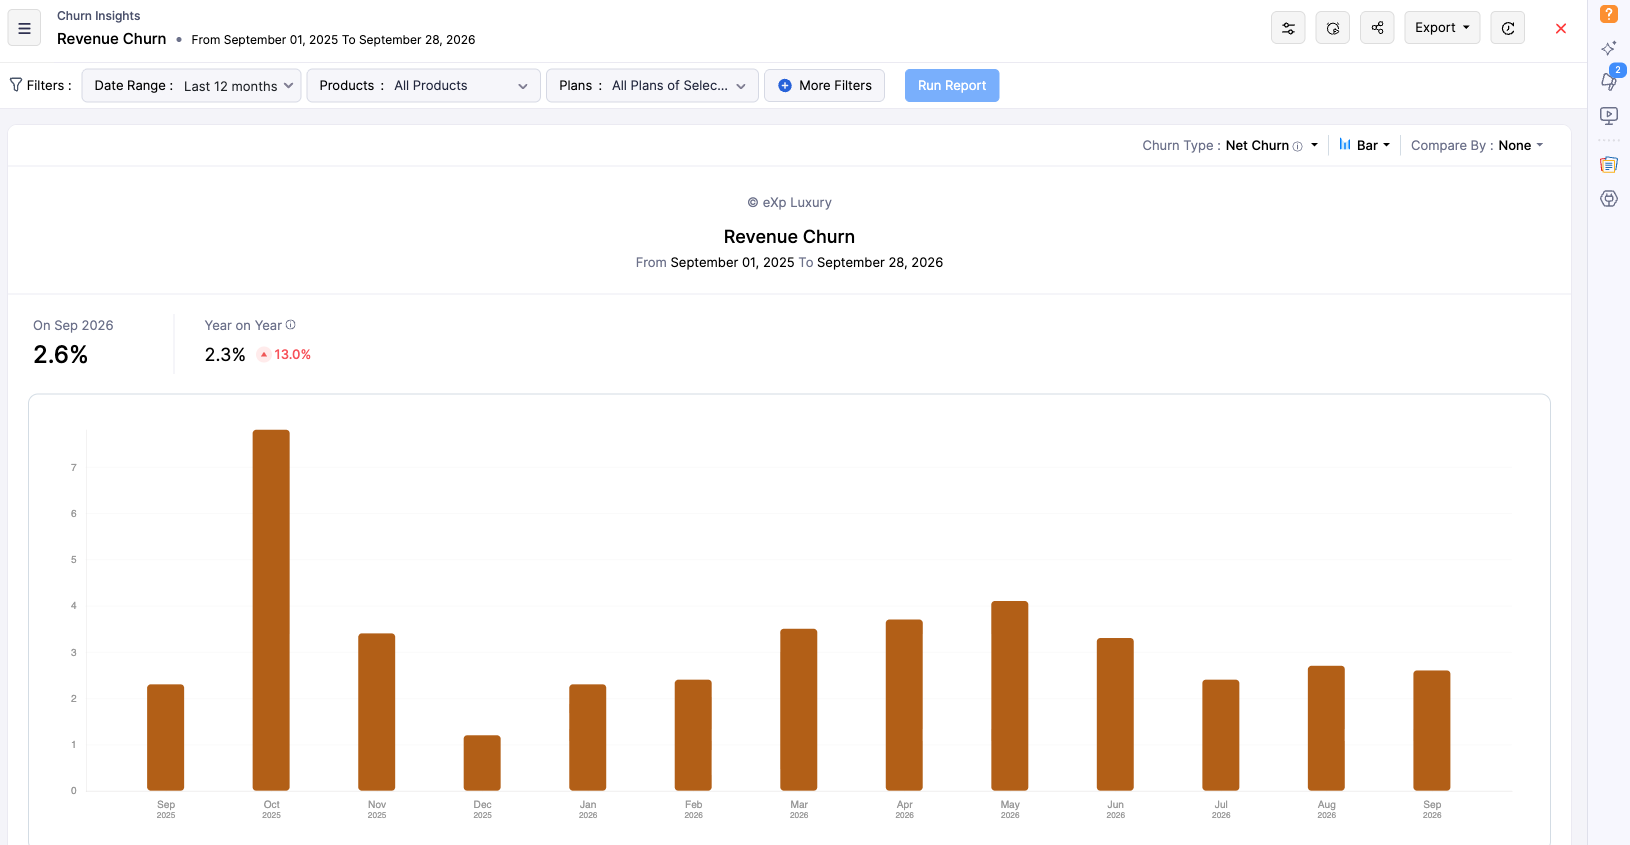The height and width of the screenshot is (845, 1630).
Task: Open the video tutorials monitor icon
Action: pos(1609,115)
